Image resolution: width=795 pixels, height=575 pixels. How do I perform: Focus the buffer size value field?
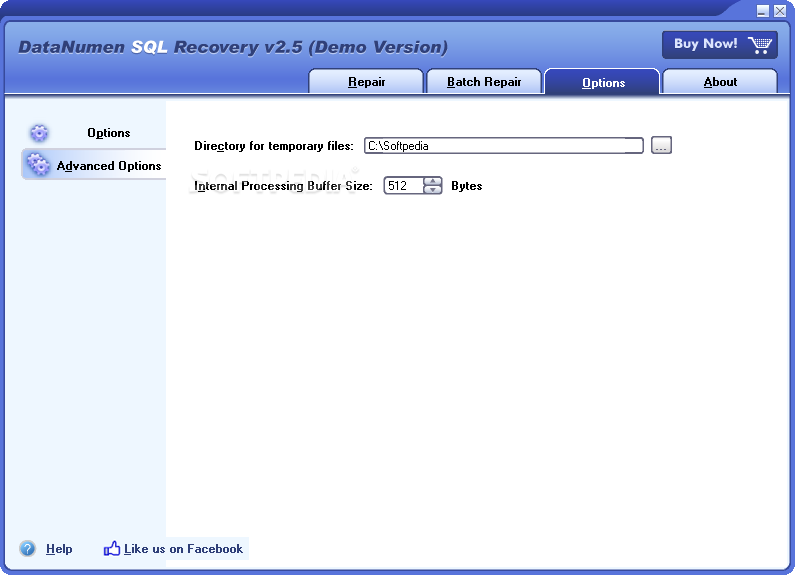403,186
